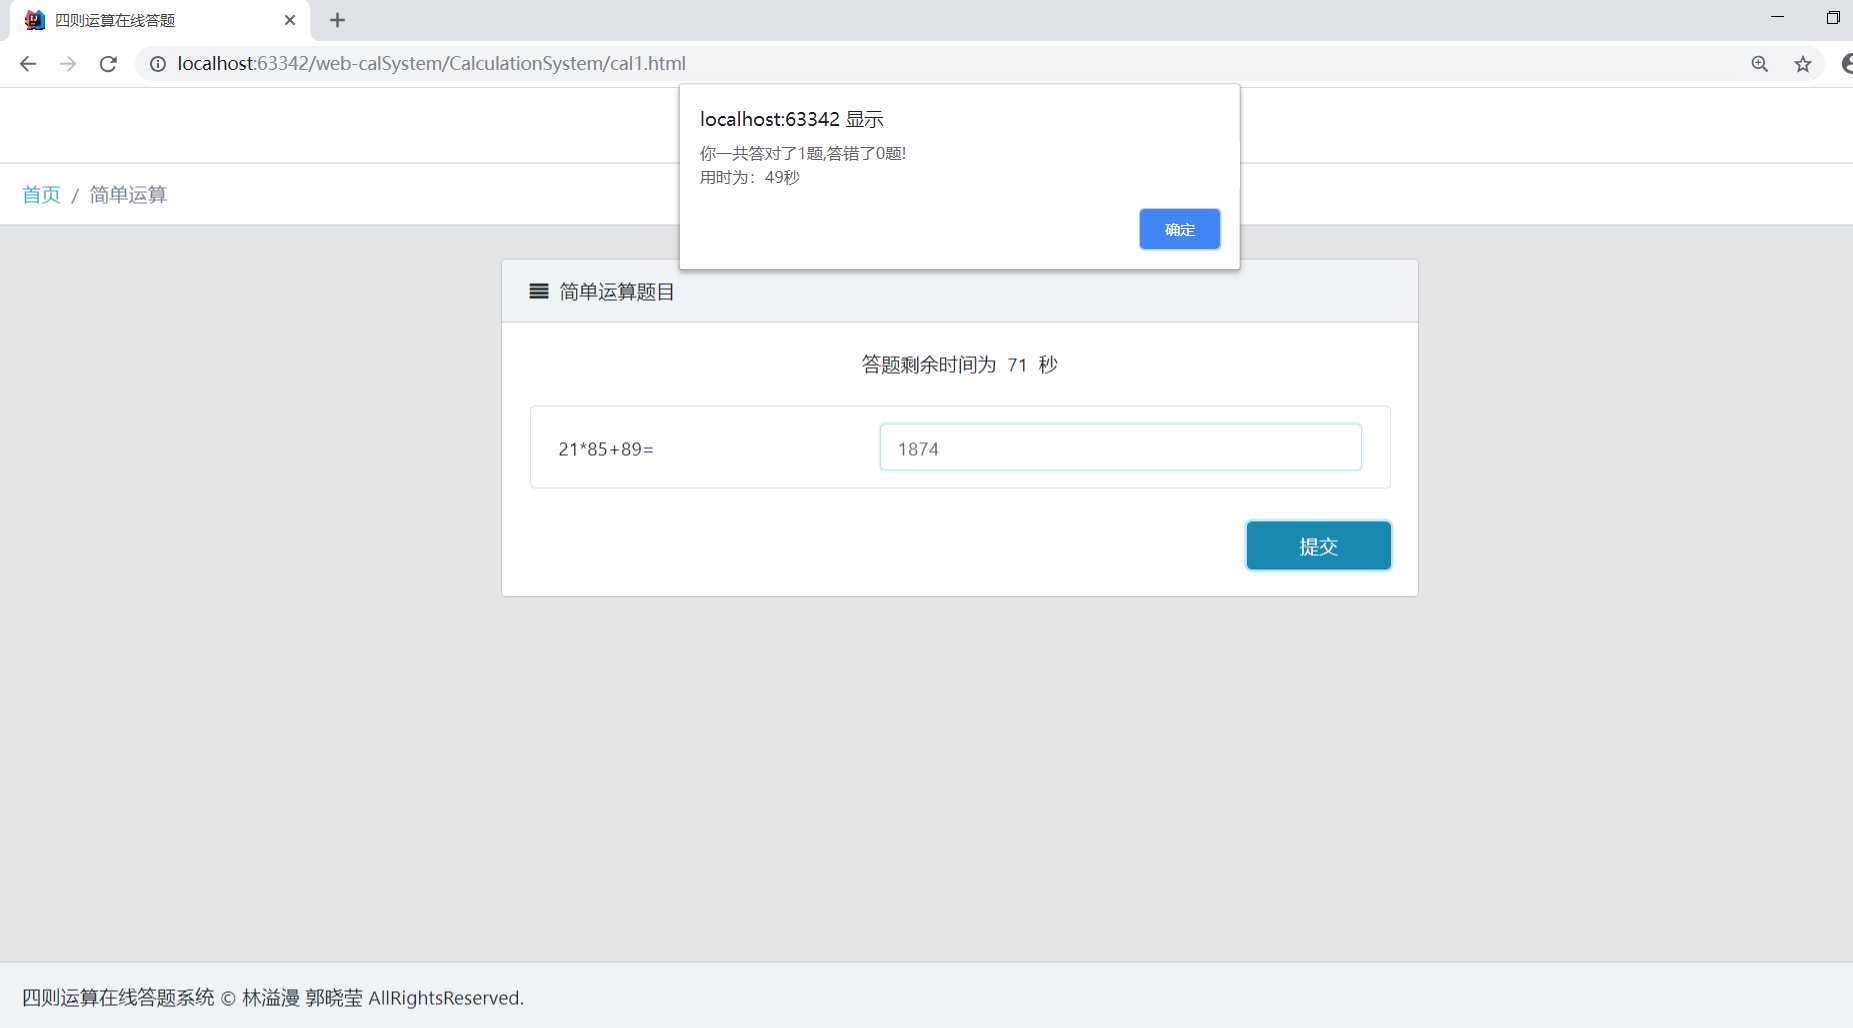Focus the answer input field showing 1874
Viewport: 1853px width, 1028px height.
click(x=1120, y=448)
